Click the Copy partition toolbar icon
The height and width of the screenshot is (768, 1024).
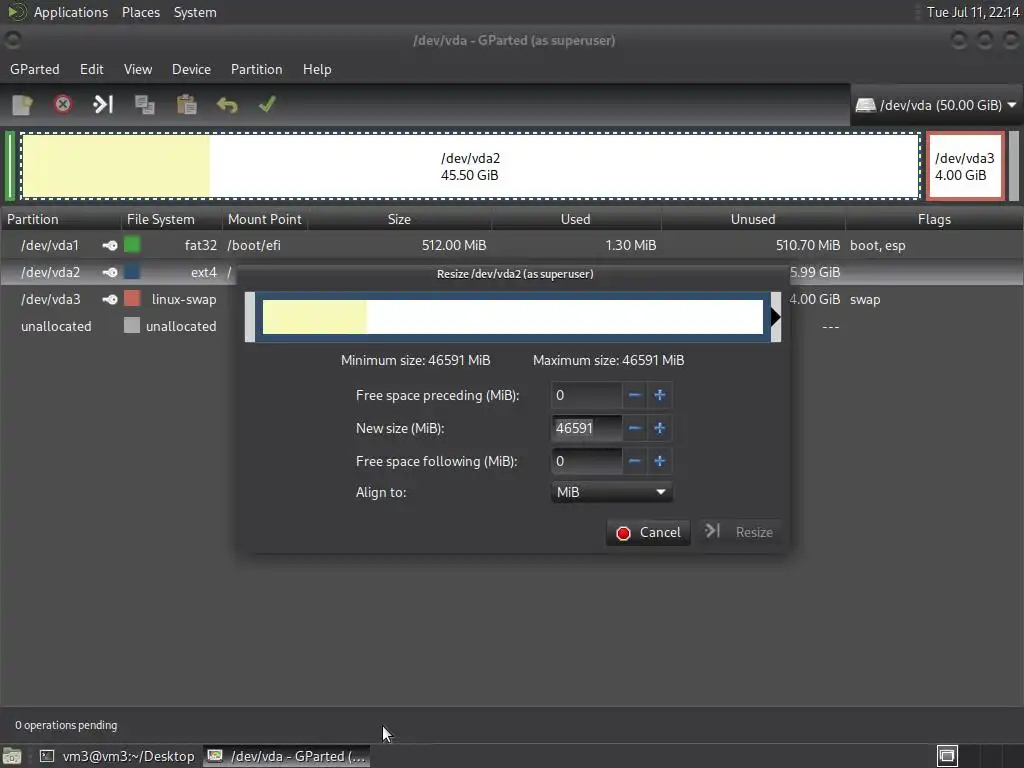(144, 104)
